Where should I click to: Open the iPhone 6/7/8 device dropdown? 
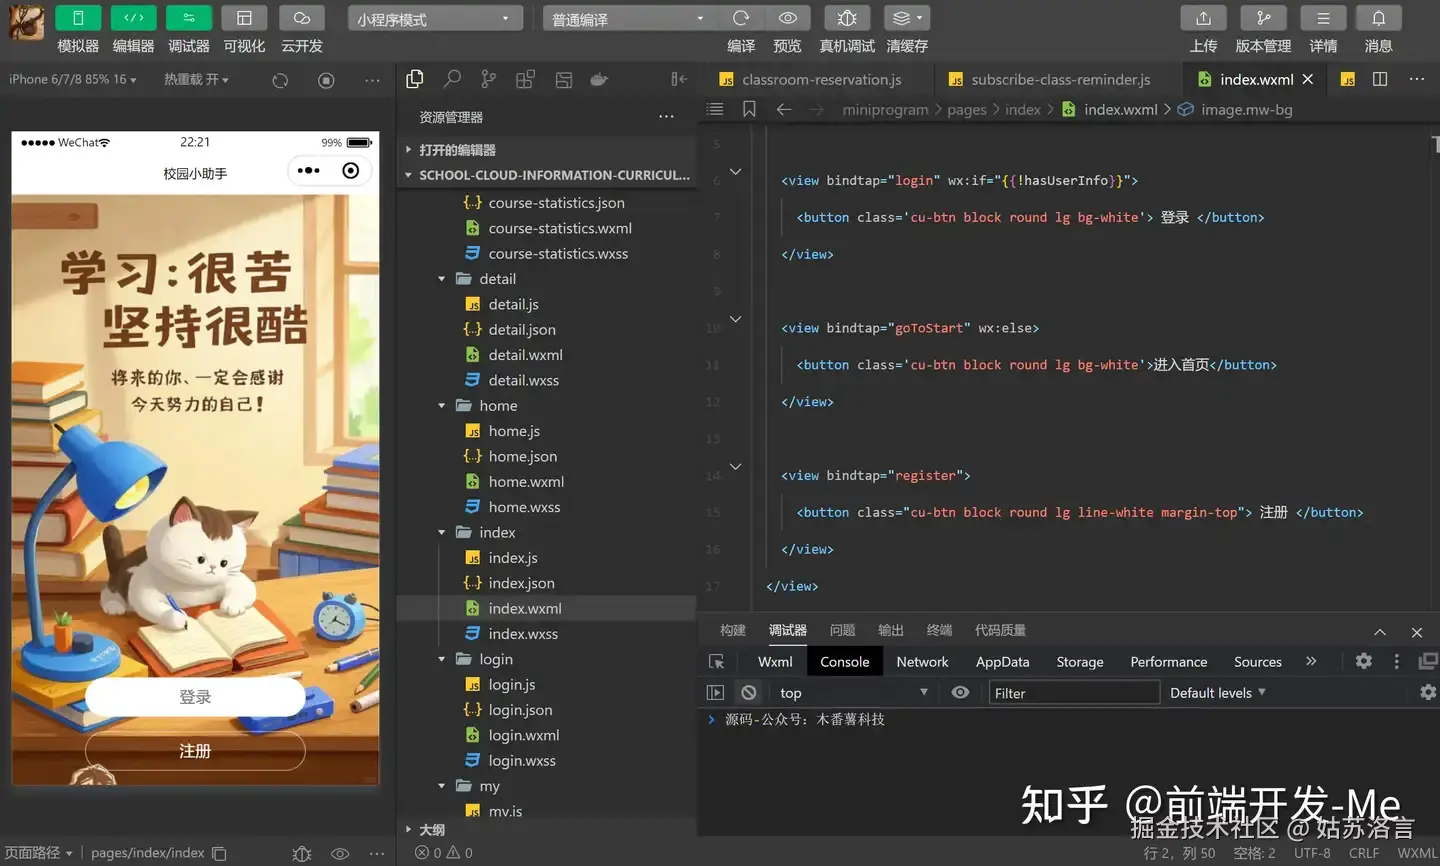tap(72, 79)
